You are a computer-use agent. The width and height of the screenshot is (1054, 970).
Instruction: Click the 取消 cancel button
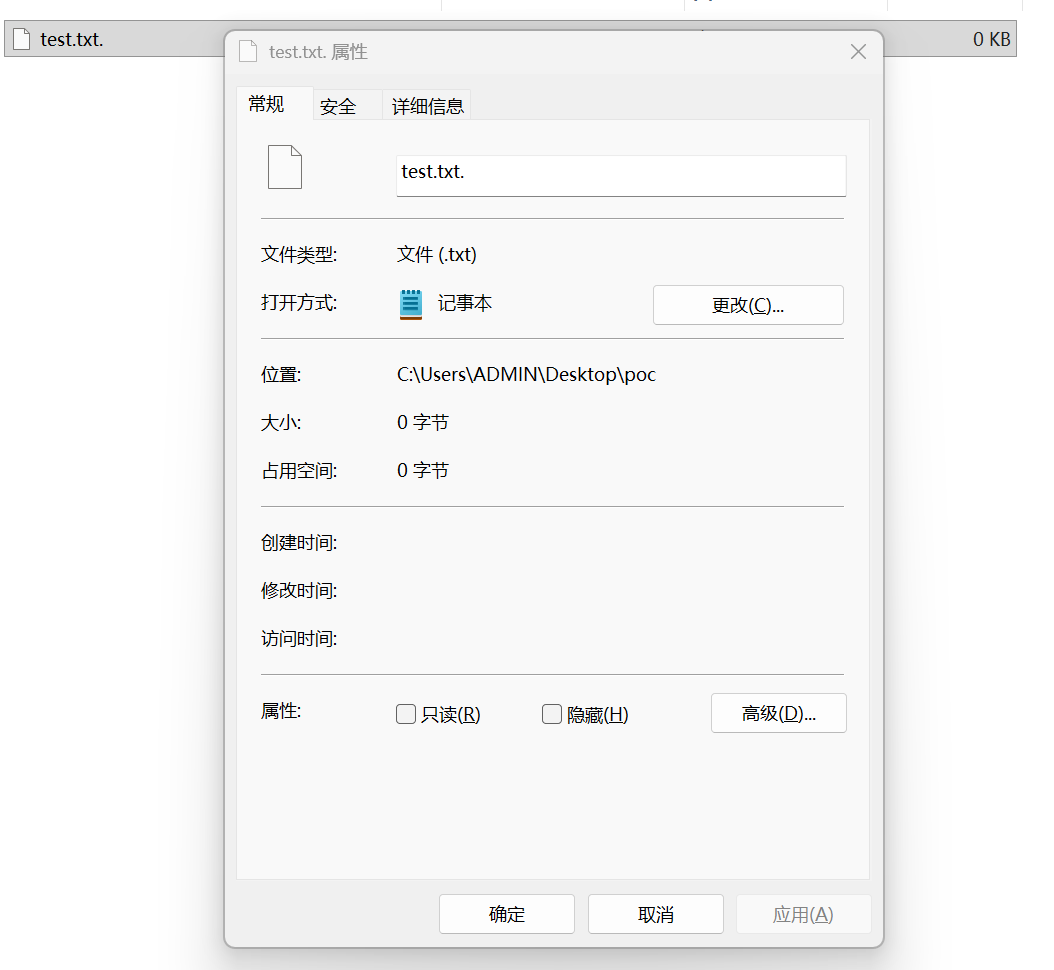click(656, 914)
